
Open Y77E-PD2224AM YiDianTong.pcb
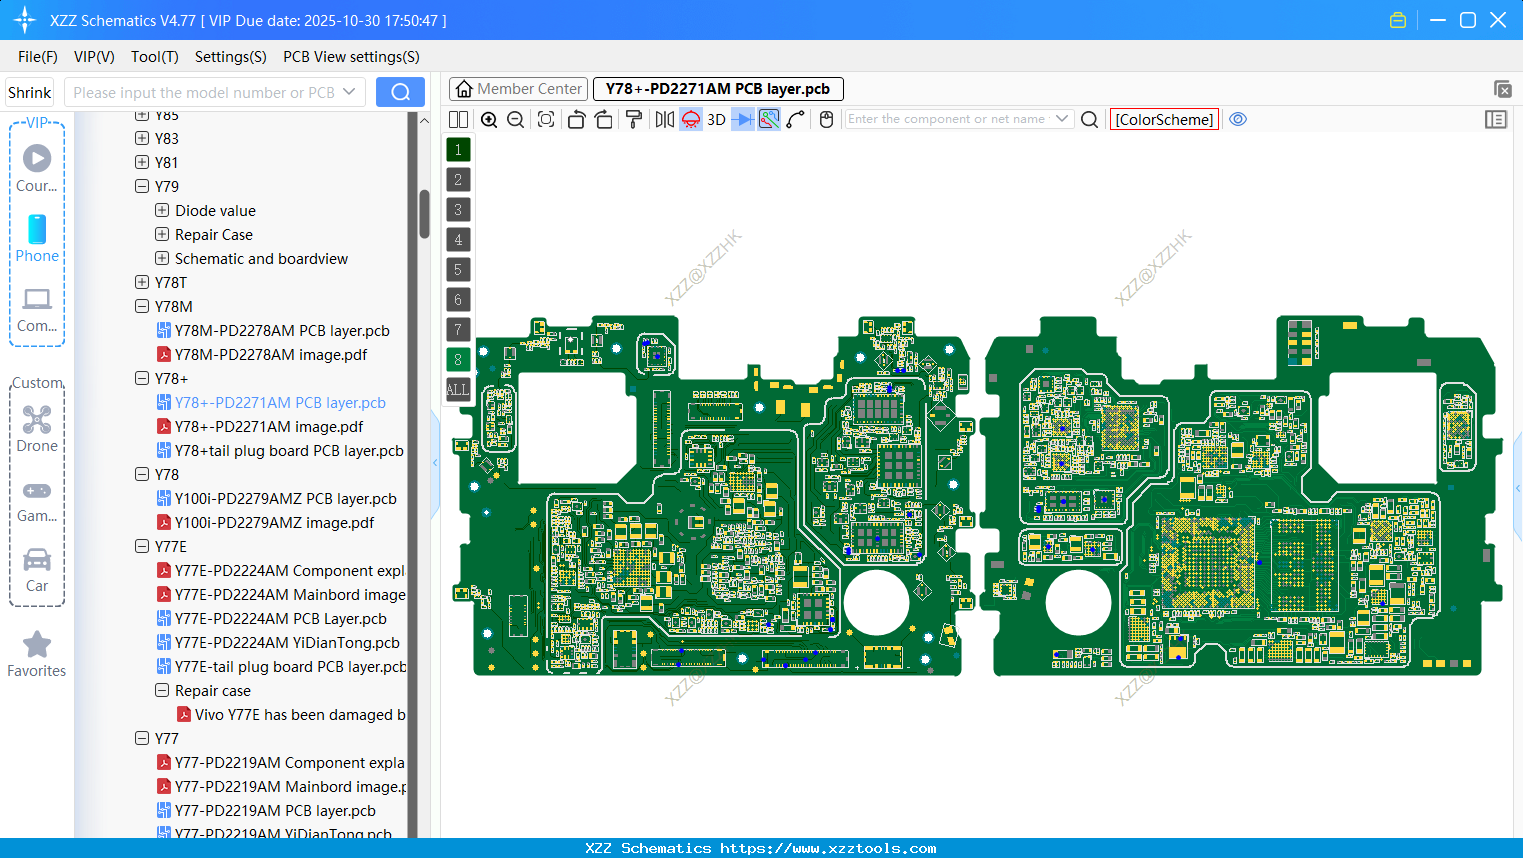click(287, 642)
